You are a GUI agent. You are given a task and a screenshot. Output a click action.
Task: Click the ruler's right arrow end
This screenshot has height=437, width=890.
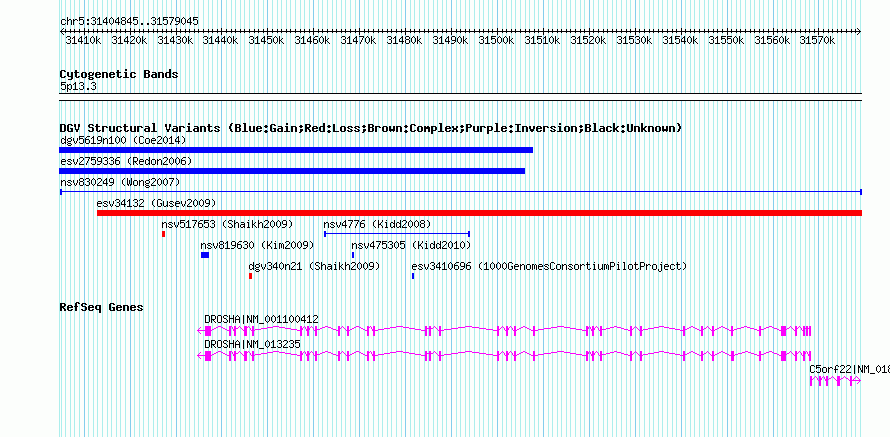click(859, 31)
